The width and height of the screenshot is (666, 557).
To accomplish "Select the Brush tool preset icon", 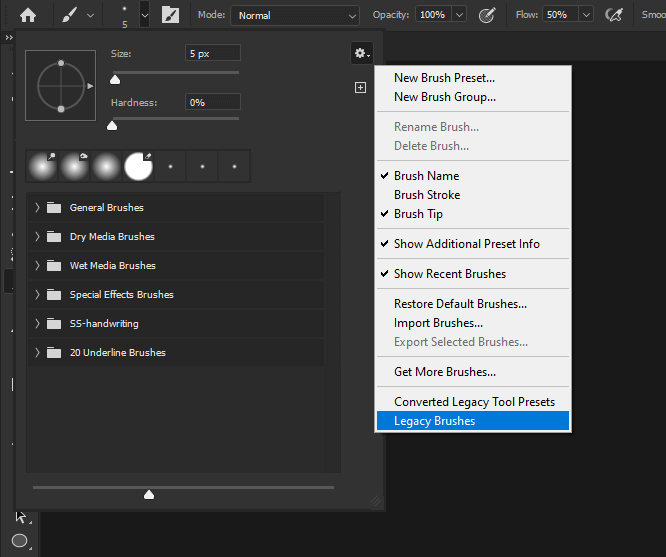I will pyautogui.click(x=70, y=15).
